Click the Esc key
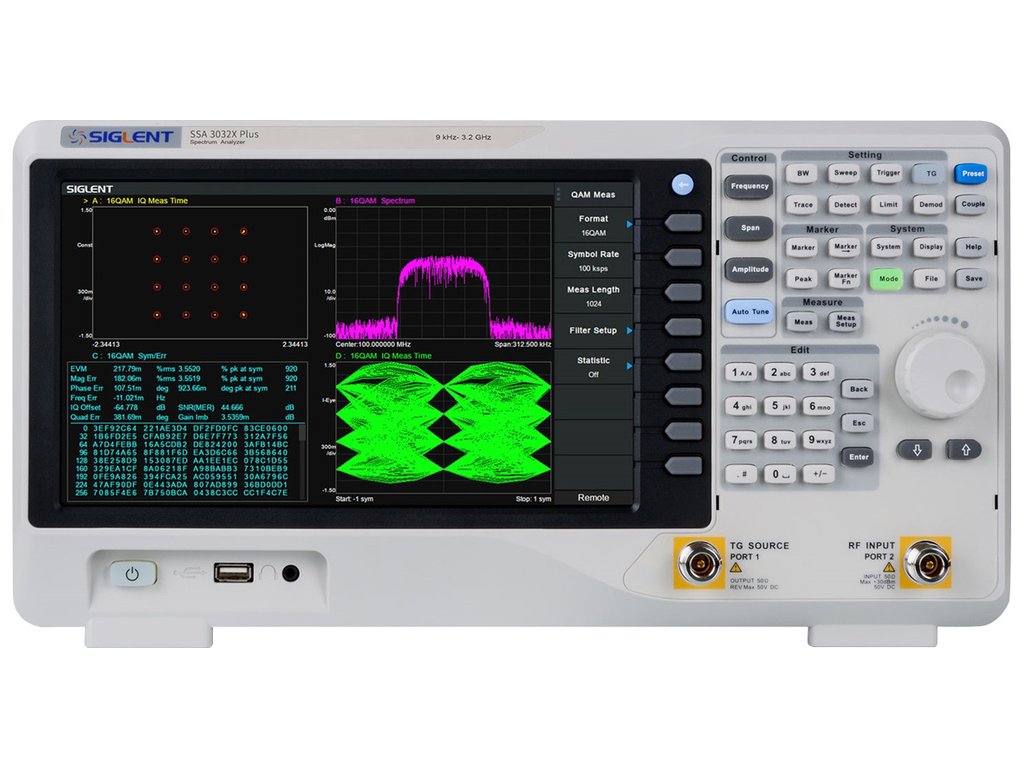 click(858, 423)
